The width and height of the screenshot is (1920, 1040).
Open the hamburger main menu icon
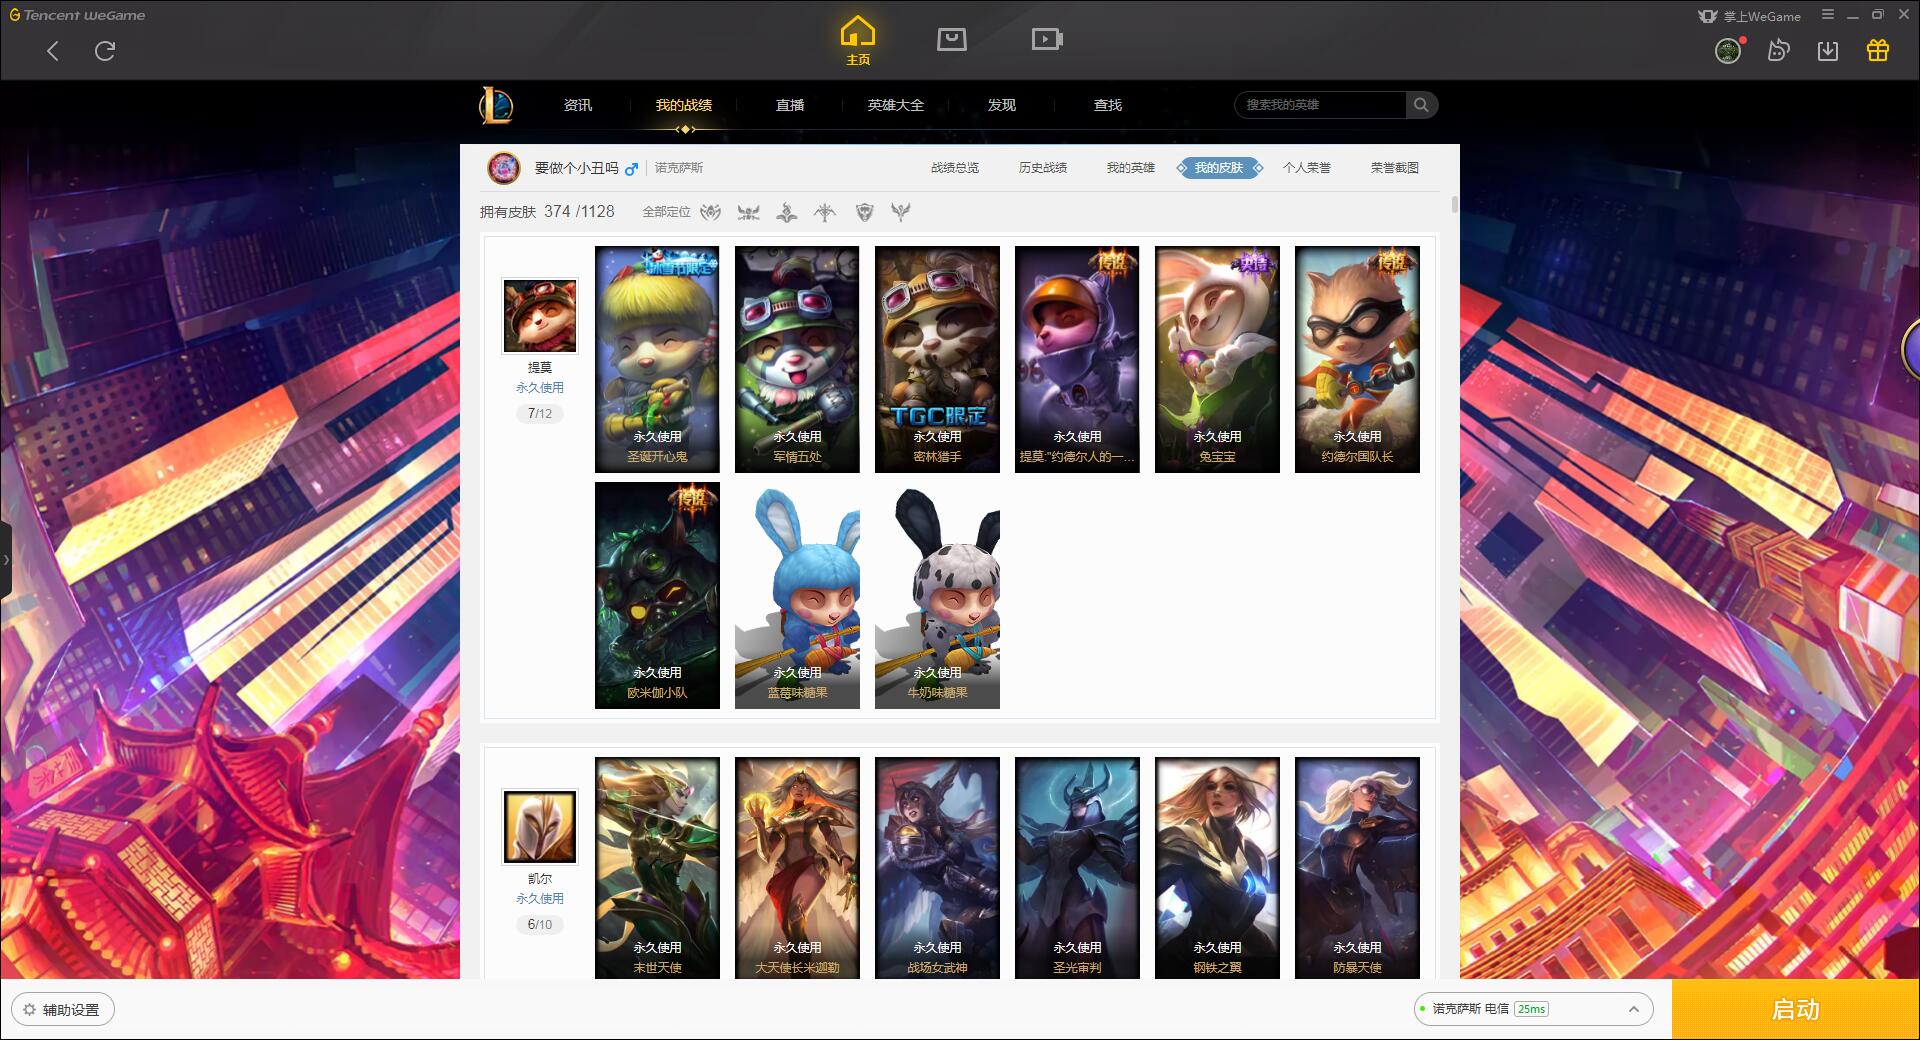pyautogui.click(x=1828, y=15)
